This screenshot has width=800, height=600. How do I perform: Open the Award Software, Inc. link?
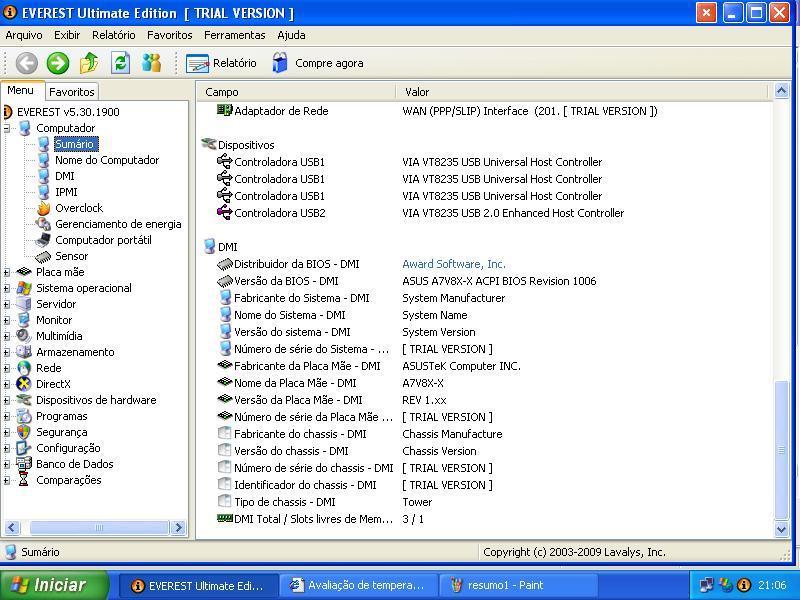click(453, 264)
